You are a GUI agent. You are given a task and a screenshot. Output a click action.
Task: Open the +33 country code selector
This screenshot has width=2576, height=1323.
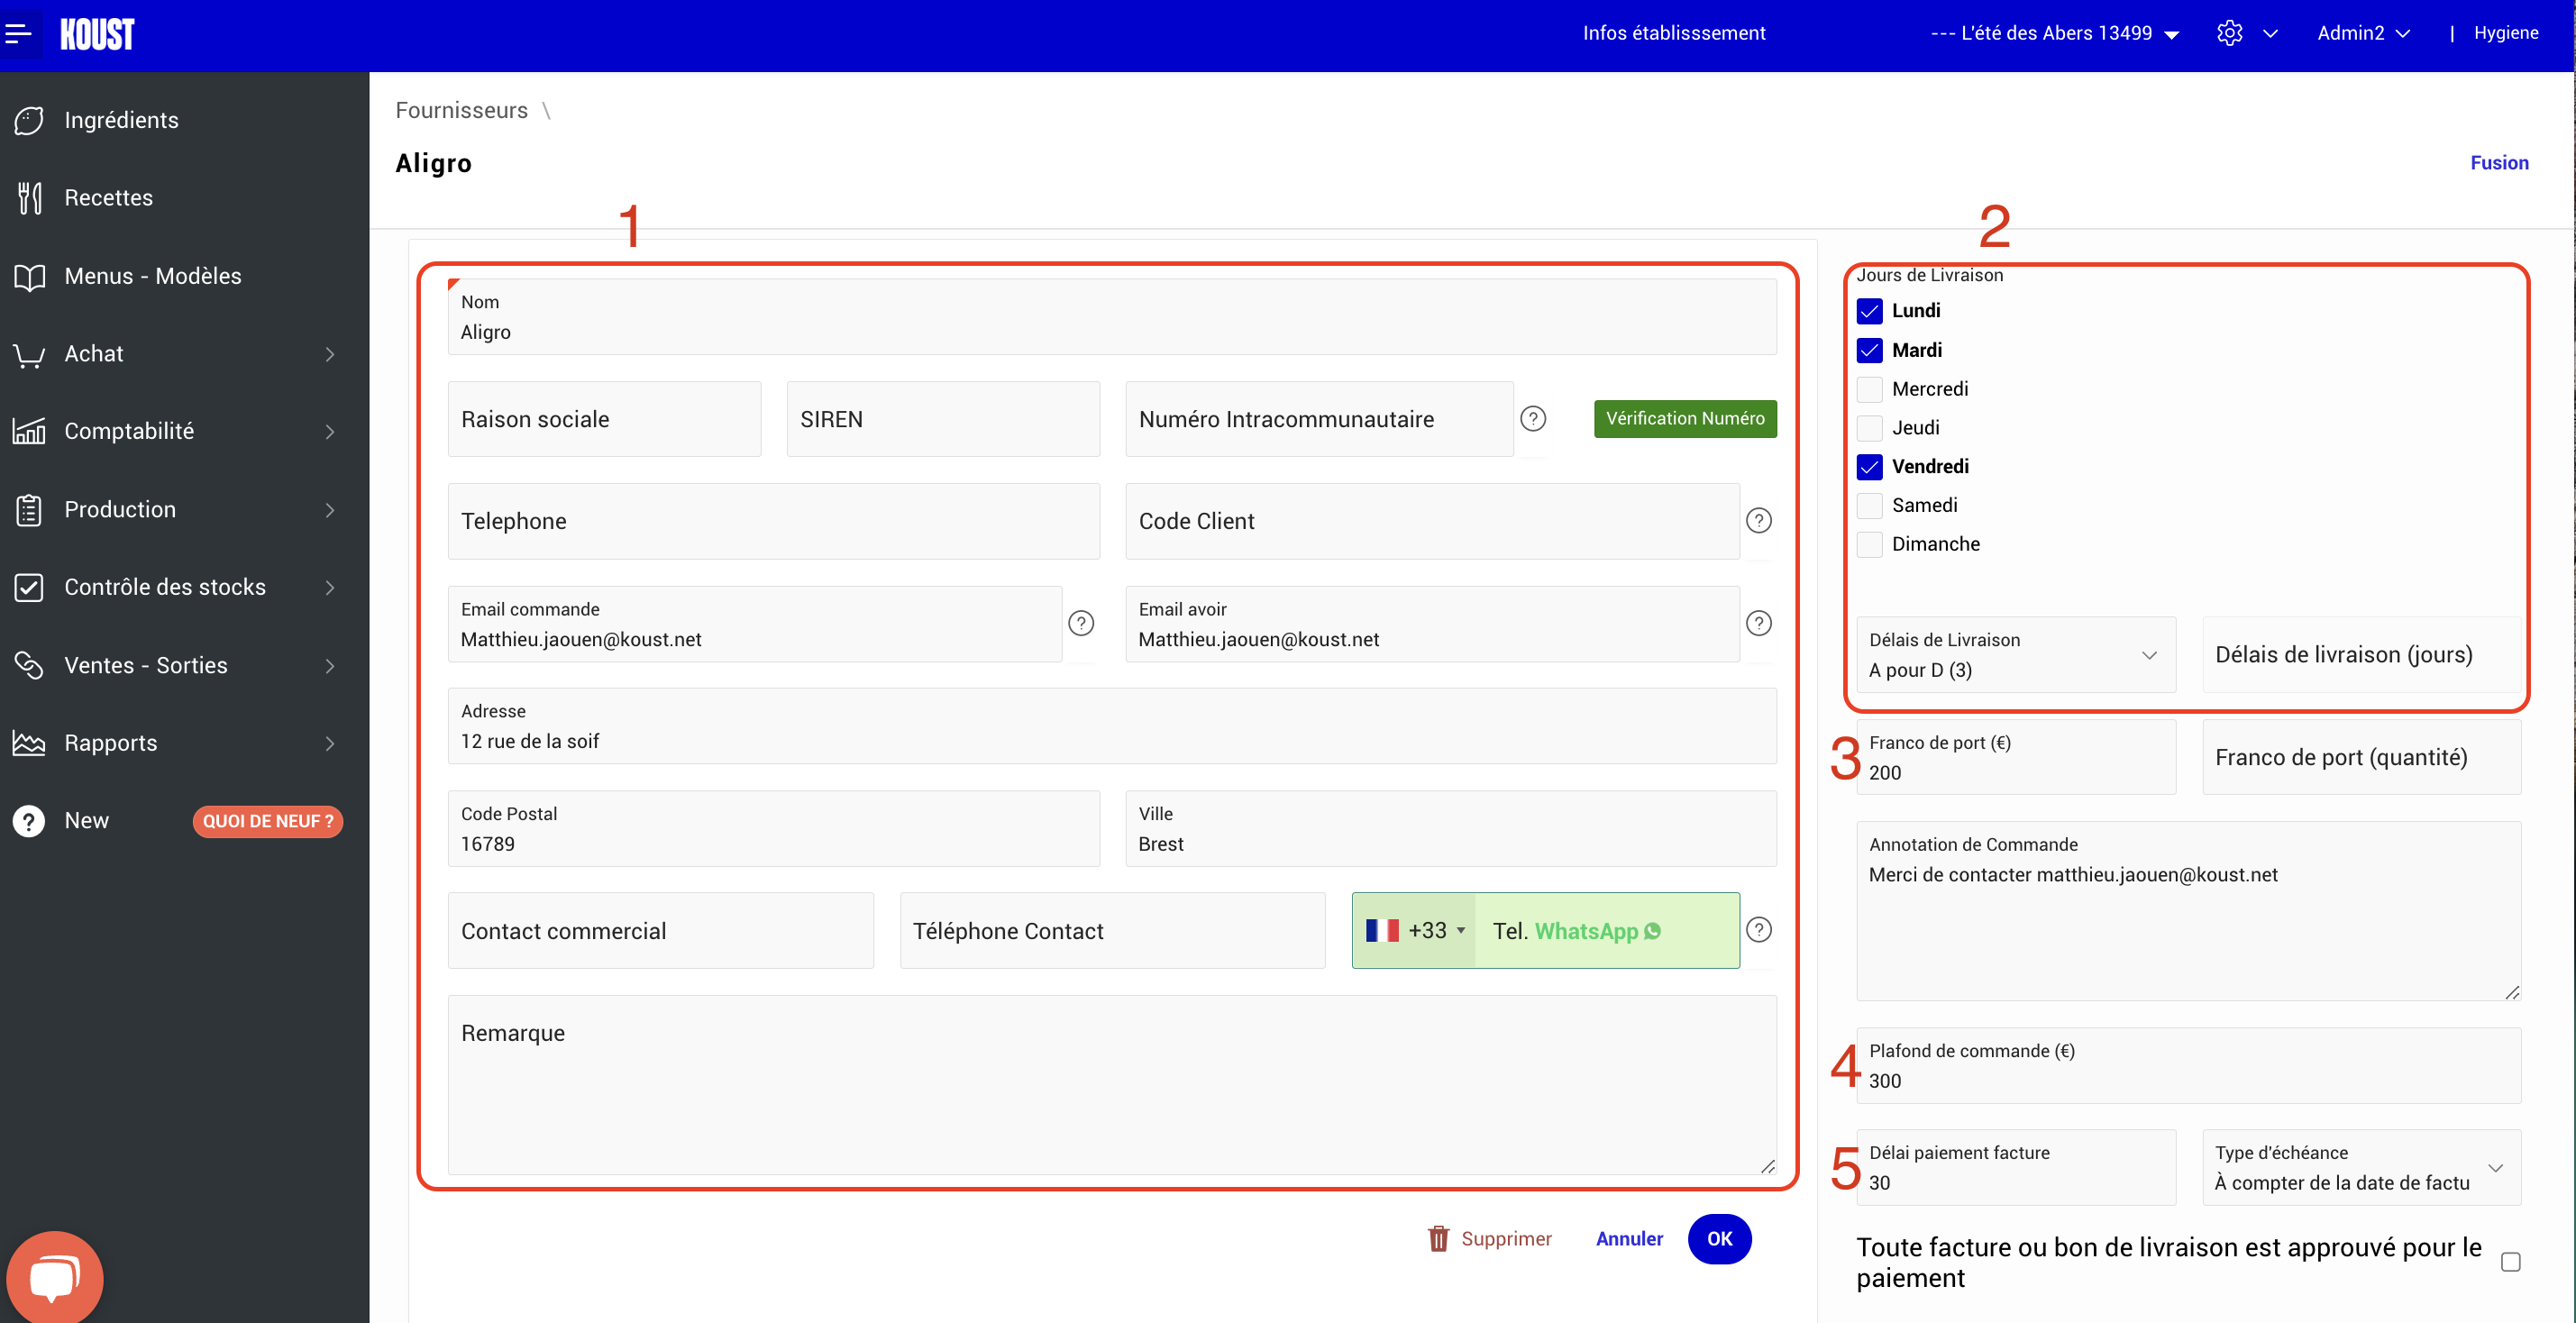click(x=1414, y=930)
